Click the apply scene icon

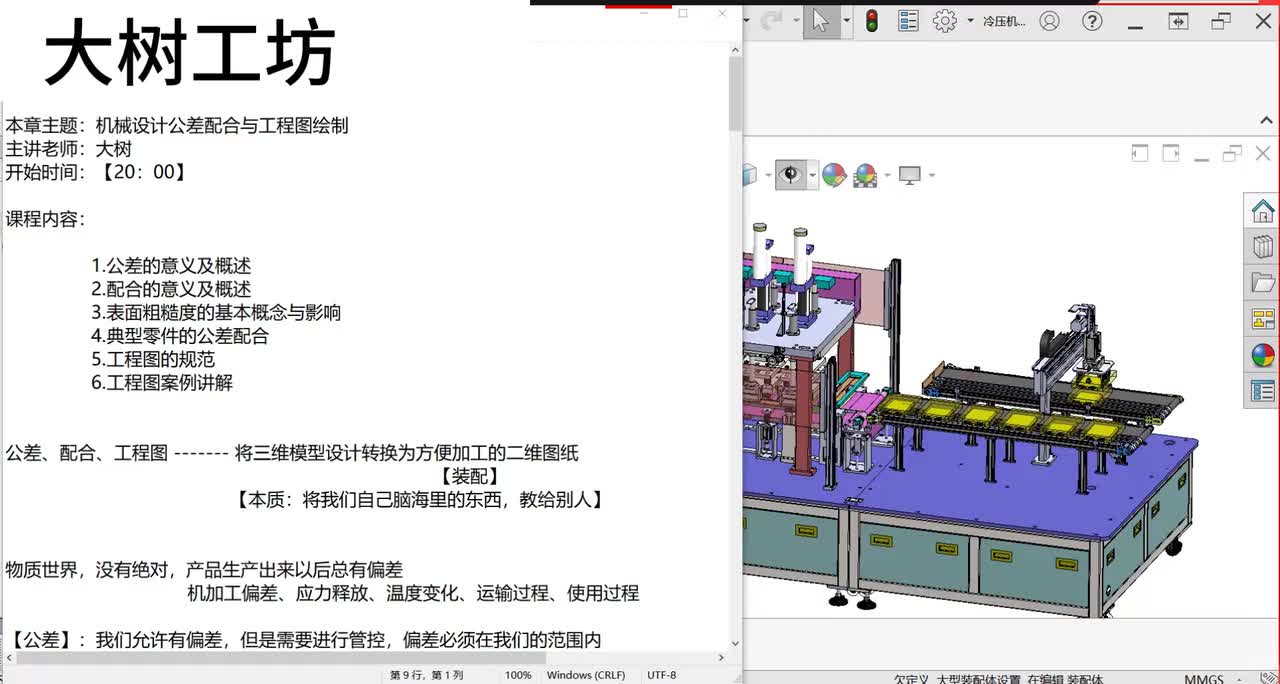pyautogui.click(x=865, y=175)
